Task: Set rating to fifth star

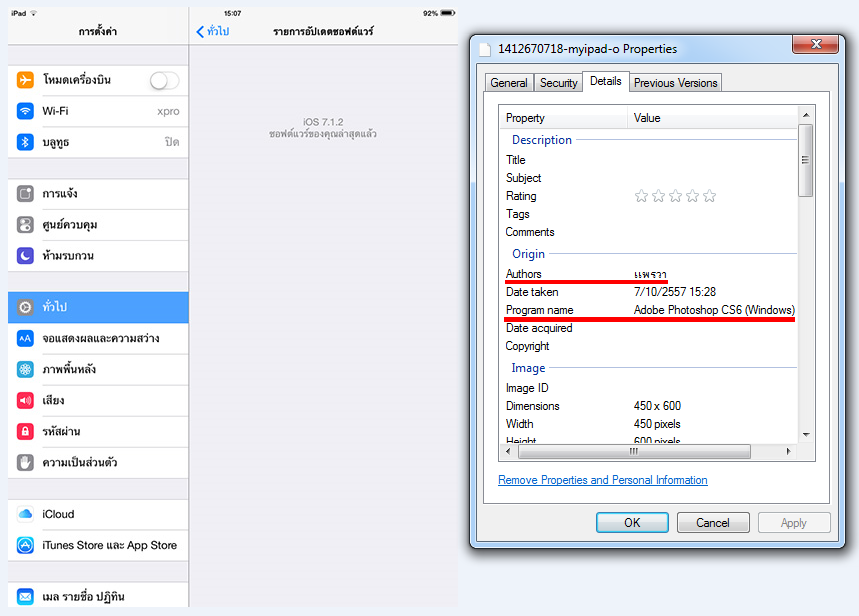Action: (x=709, y=196)
